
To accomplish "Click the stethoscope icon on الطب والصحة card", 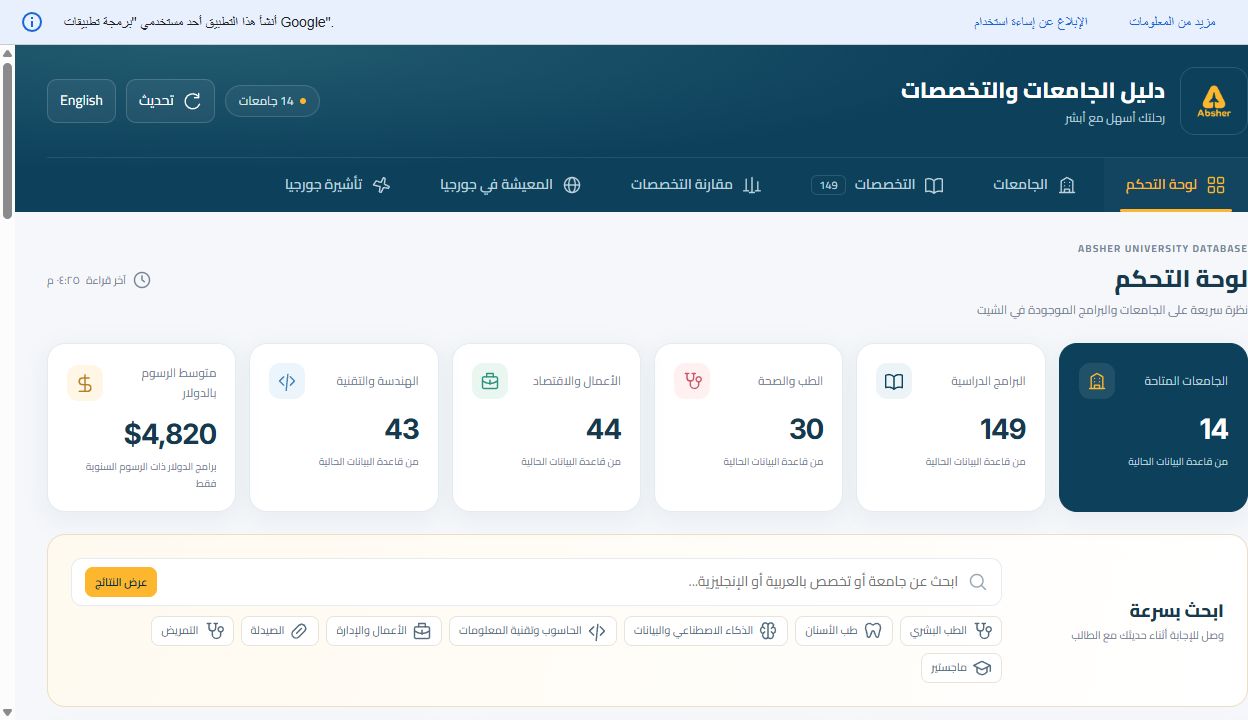I will pyautogui.click(x=692, y=381).
